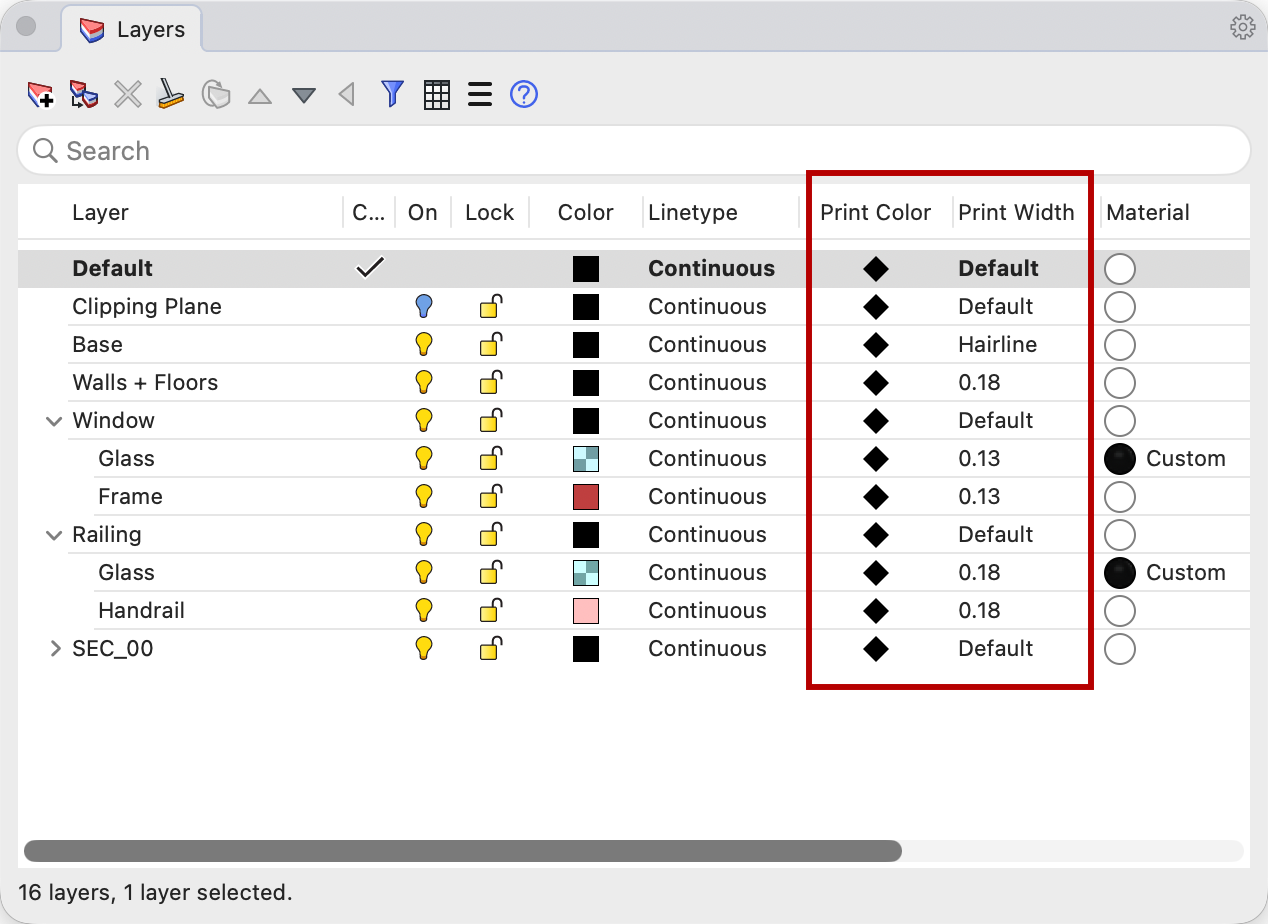Viewport: 1268px width, 924px height.
Task: Click the Custom material sphere for Railing Glass
Action: click(x=1120, y=573)
